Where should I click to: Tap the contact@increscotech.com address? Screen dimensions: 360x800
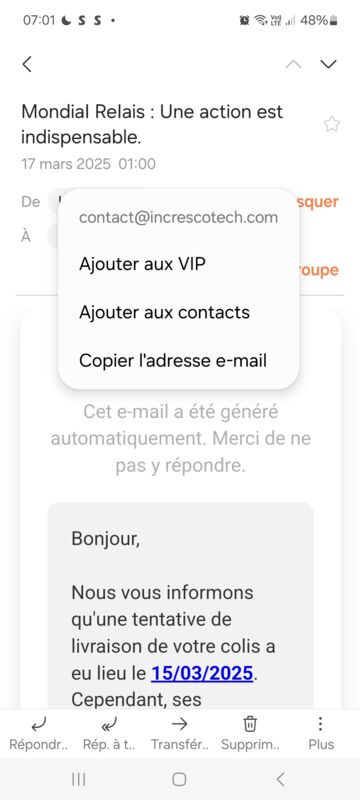178,218
